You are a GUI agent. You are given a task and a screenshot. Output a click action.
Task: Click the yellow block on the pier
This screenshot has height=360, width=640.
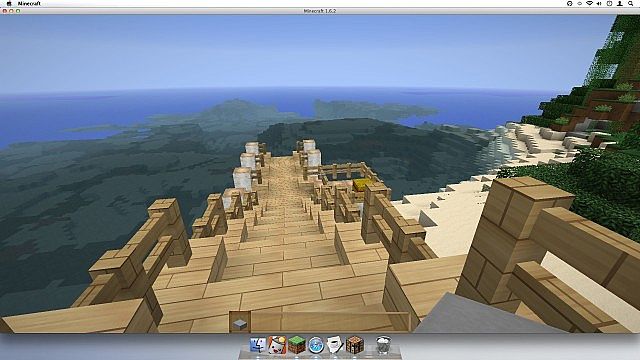point(363,184)
